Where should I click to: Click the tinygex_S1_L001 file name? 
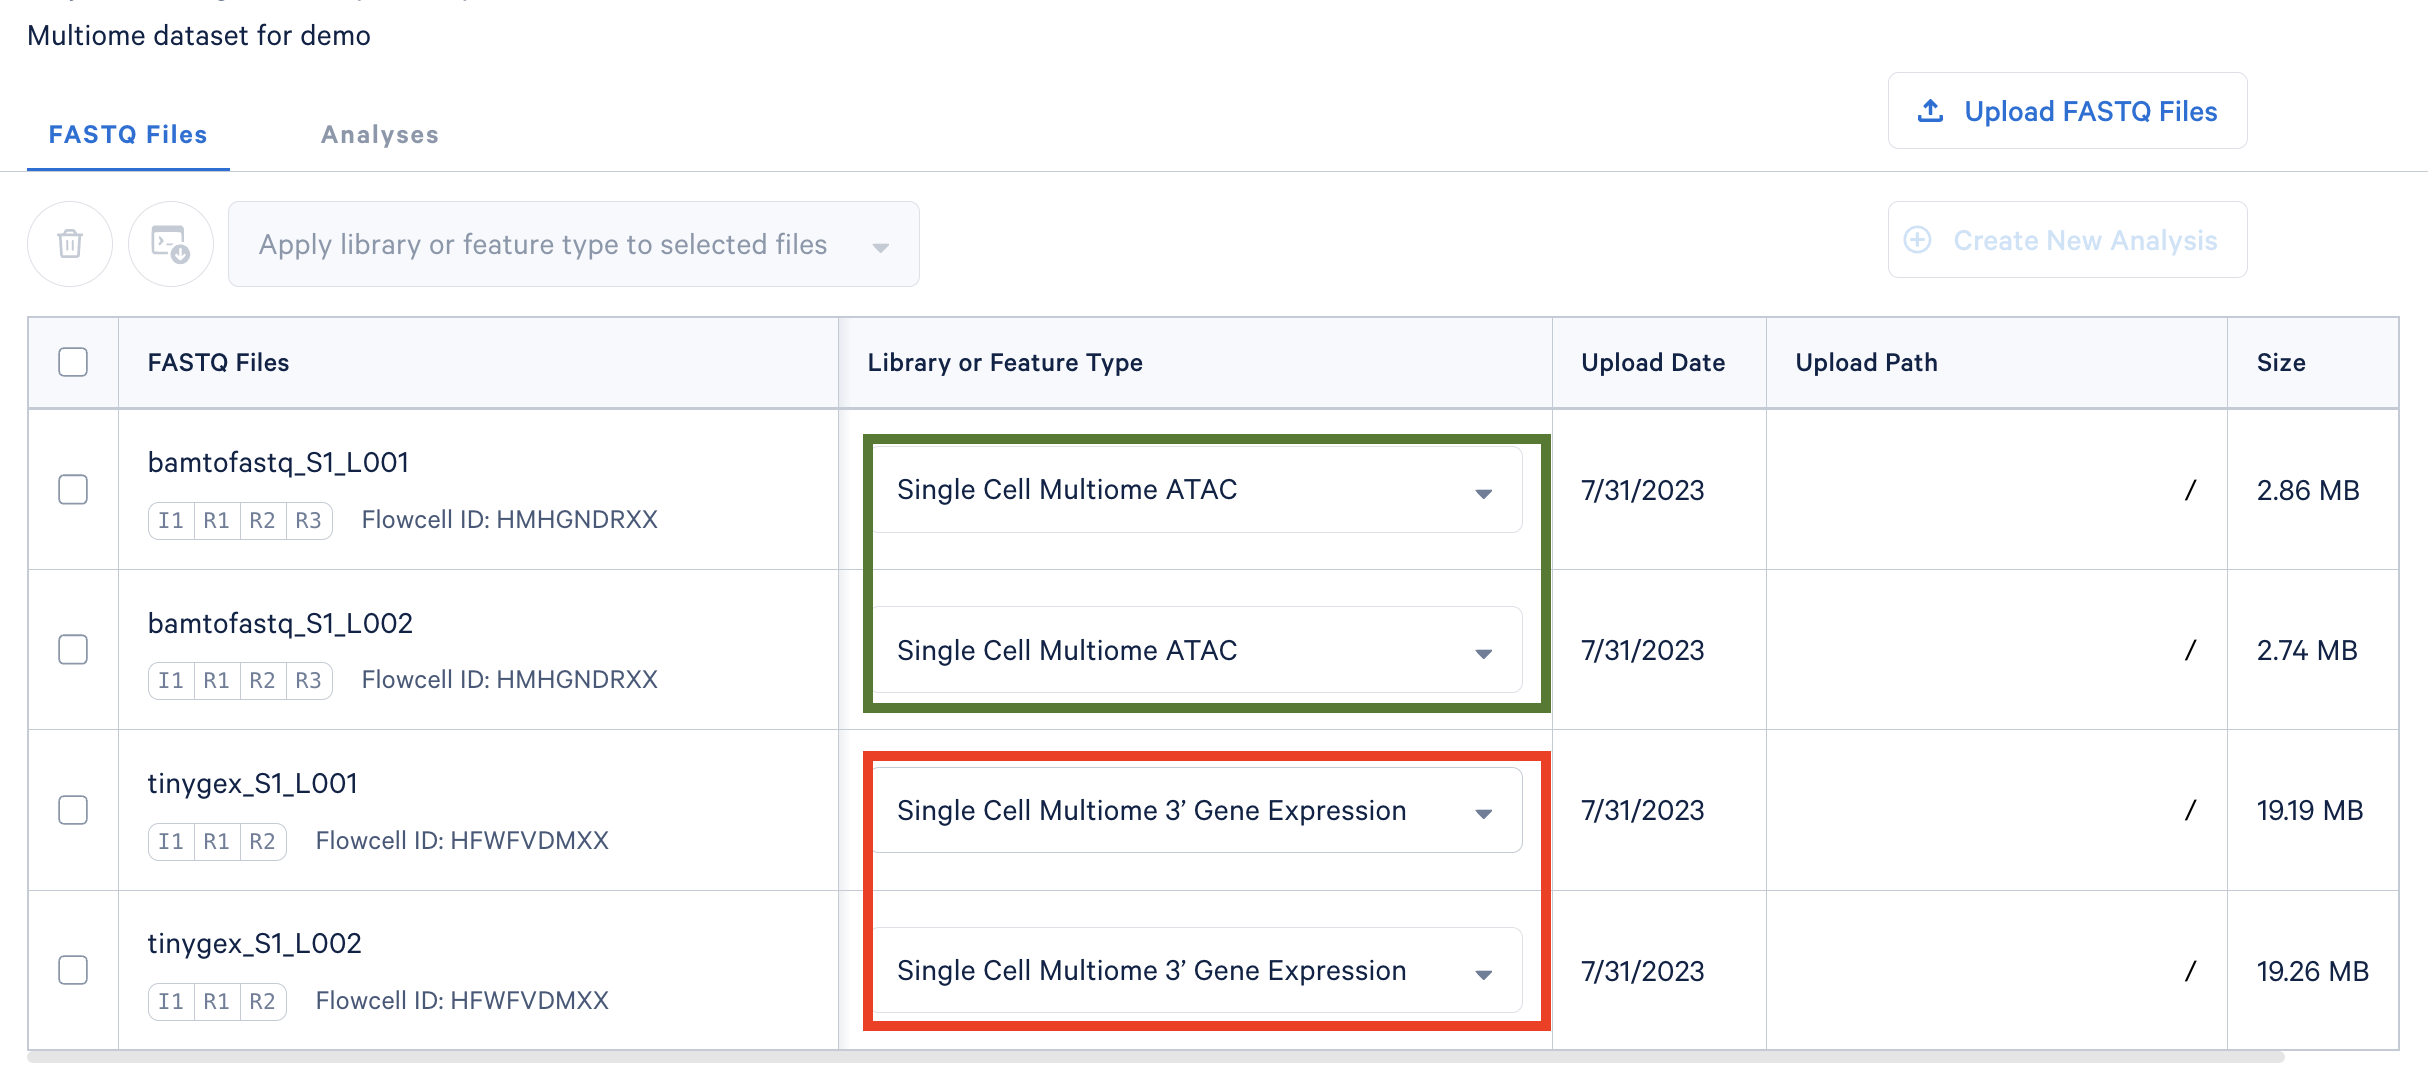pyautogui.click(x=253, y=783)
